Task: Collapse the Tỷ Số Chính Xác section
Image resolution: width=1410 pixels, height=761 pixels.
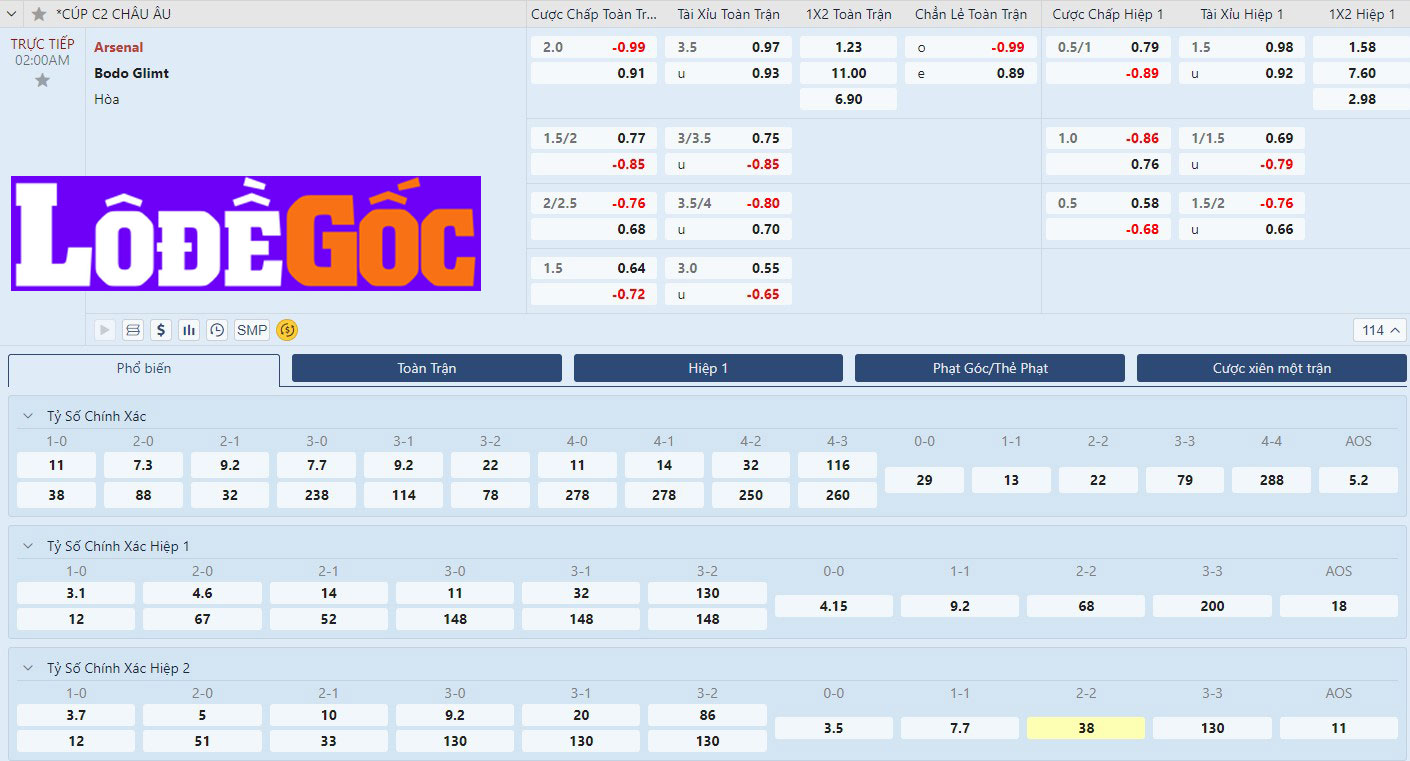Action: 27,416
